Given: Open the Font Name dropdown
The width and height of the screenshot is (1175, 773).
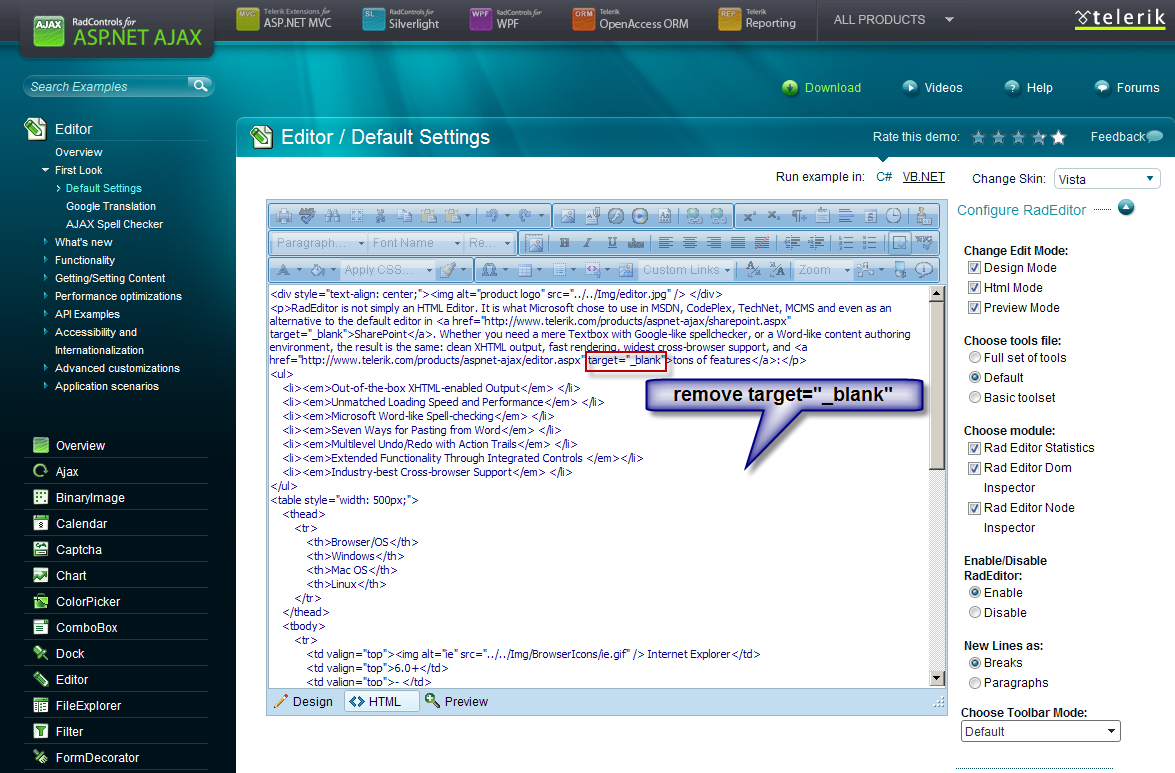Looking at the screenshot, I should click(416, 243).
